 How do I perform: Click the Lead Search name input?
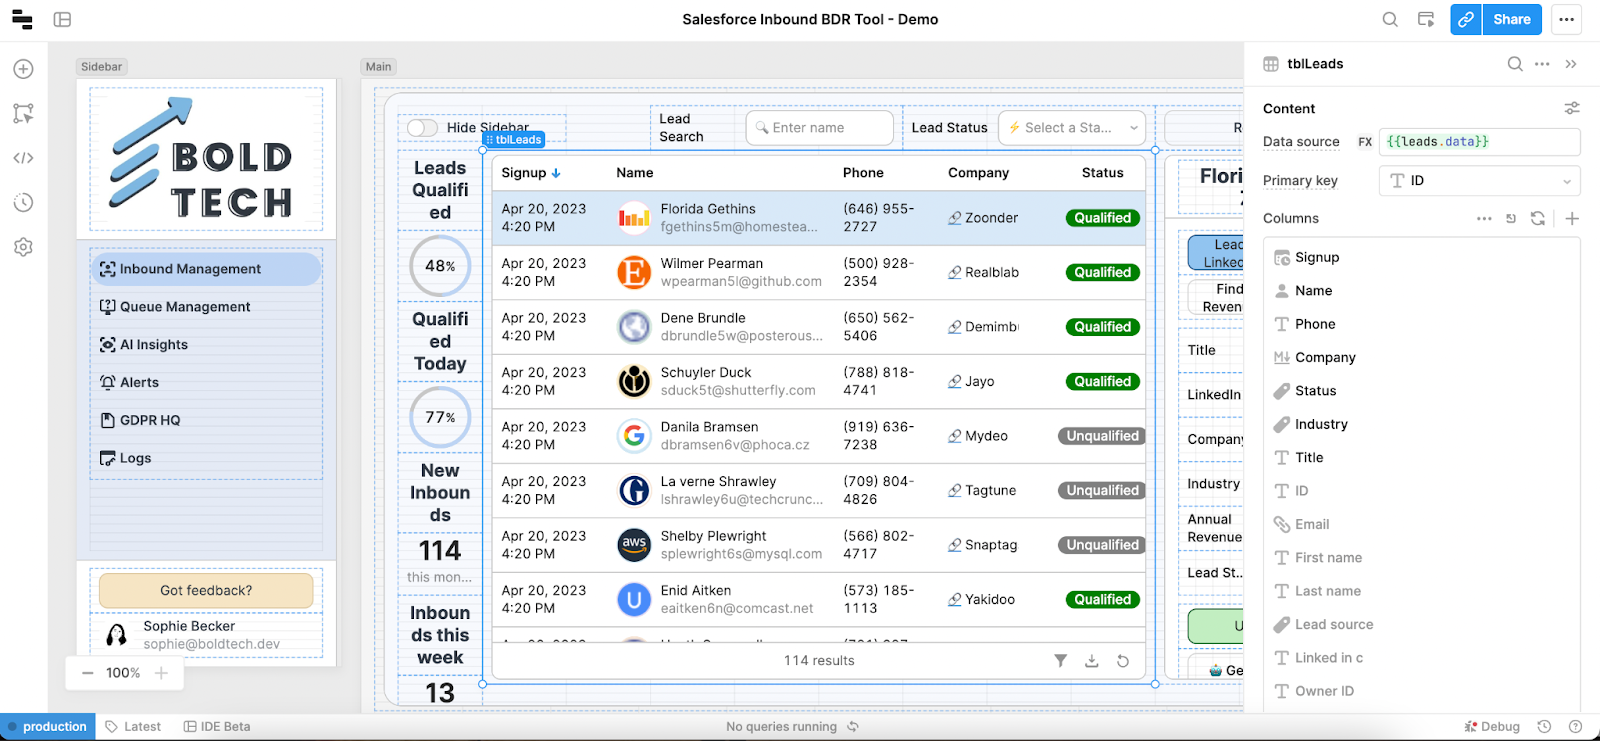[820, 128]
